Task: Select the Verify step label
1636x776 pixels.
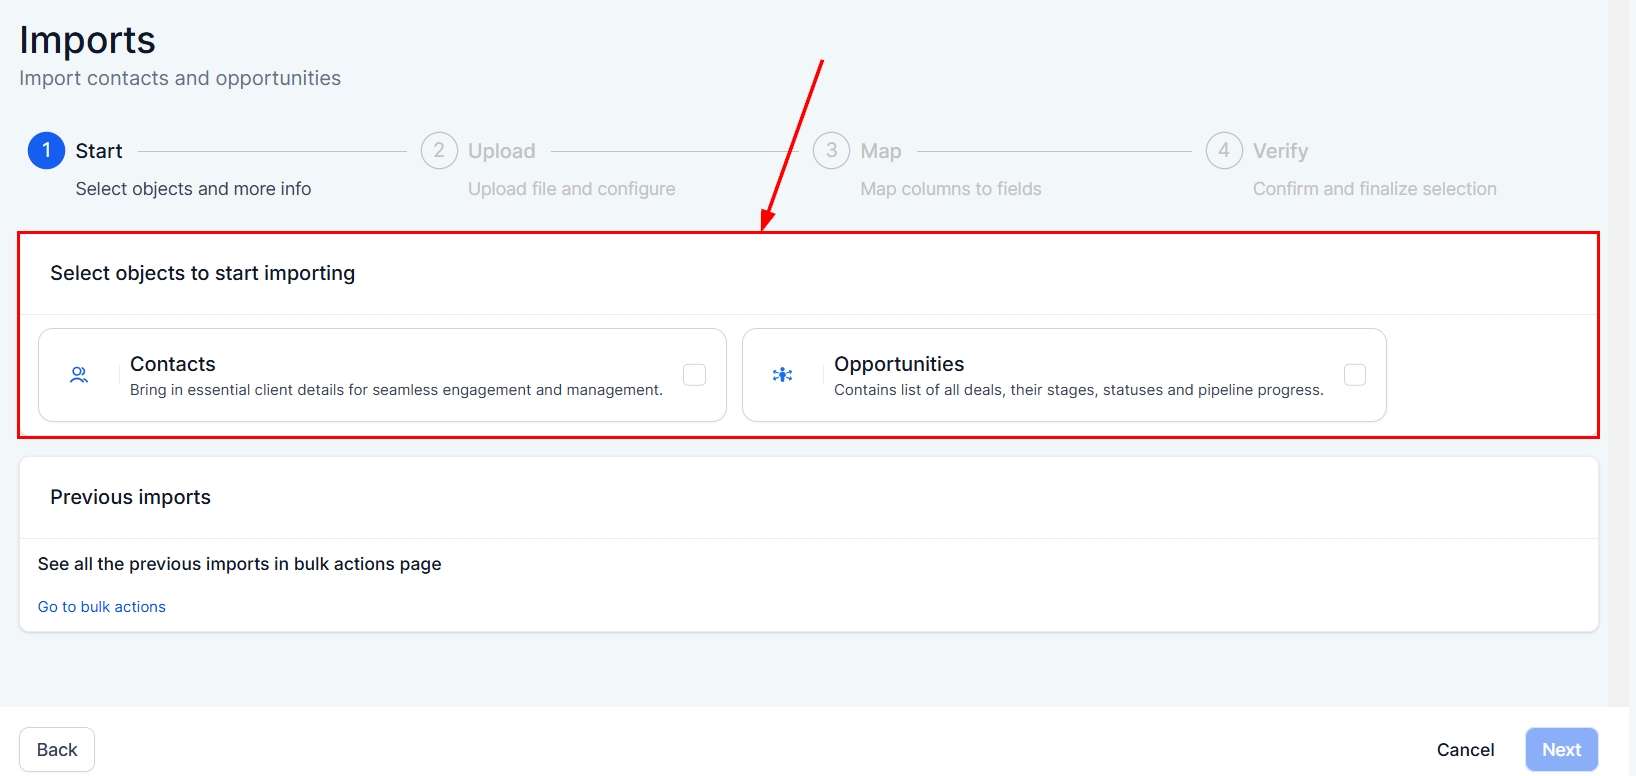Action: coord(1280,151)
